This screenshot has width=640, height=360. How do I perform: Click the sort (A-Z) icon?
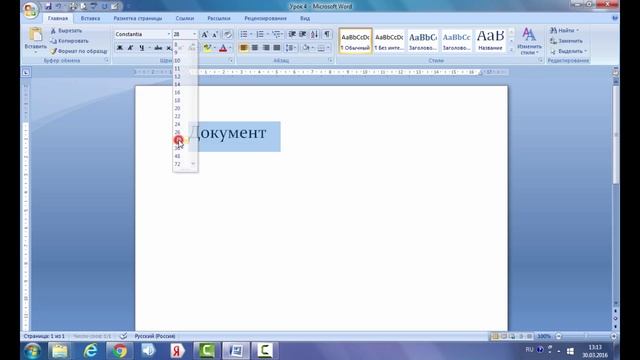point(315,34)
